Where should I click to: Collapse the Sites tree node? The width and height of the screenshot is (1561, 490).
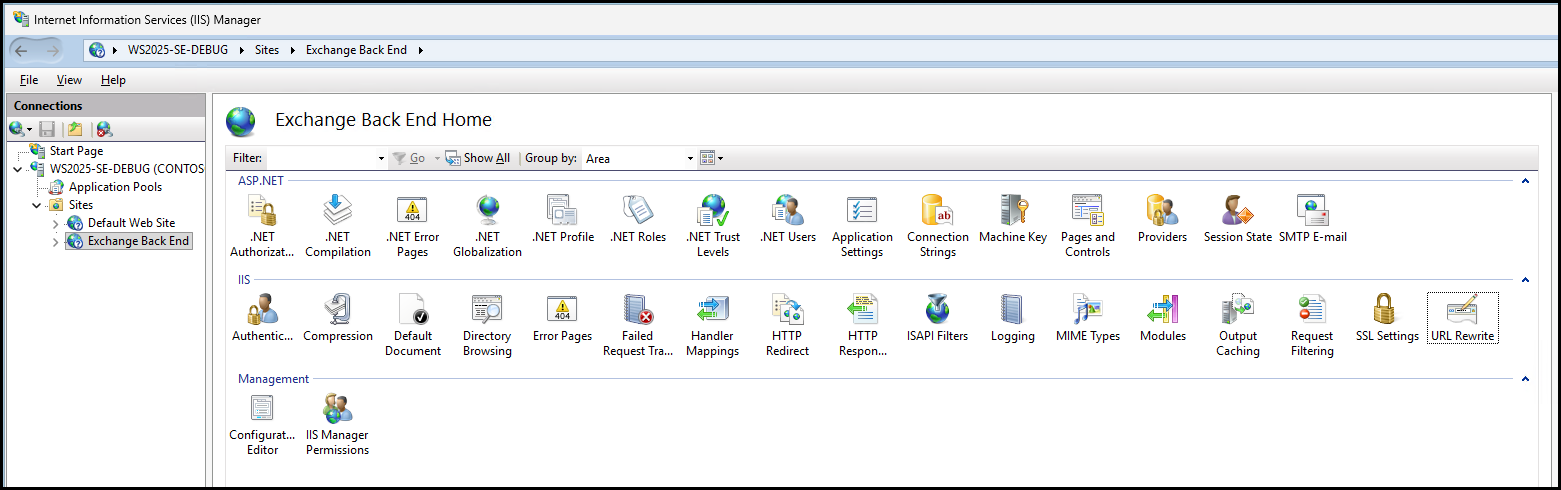[37, 205]
